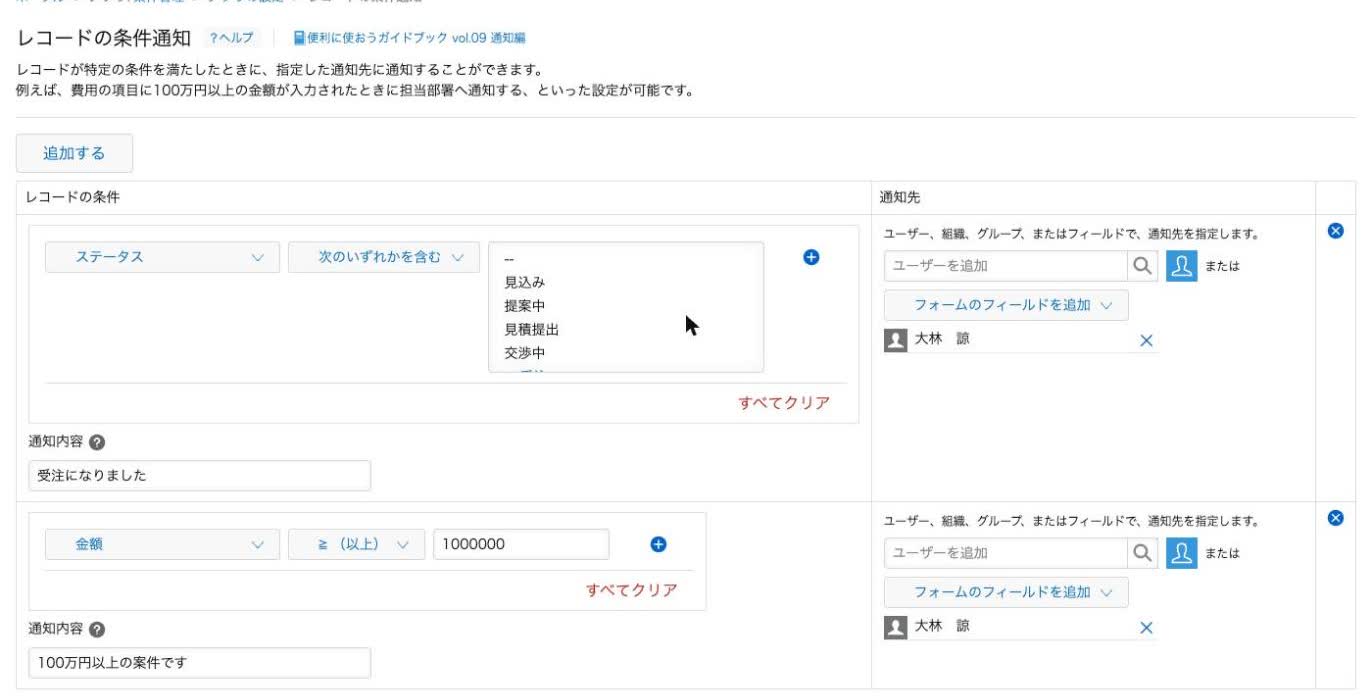
Task: Click the ユーザーを追加 search box in the second notification
Action: (1006, 553)
